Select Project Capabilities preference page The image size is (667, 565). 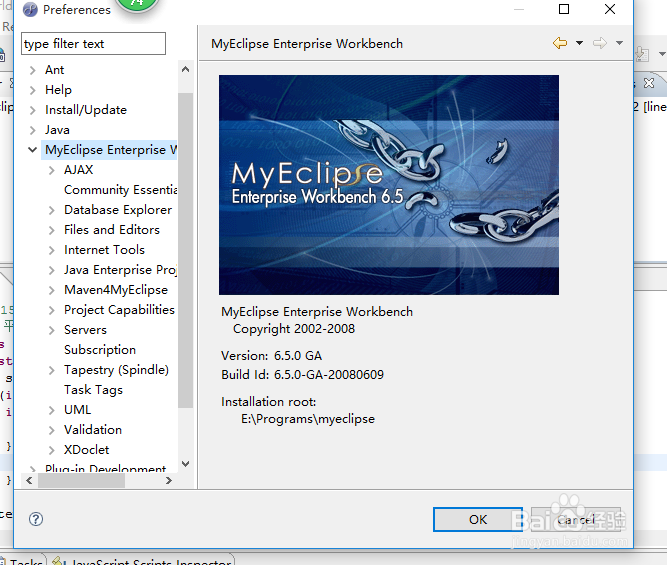coord(119,310)
